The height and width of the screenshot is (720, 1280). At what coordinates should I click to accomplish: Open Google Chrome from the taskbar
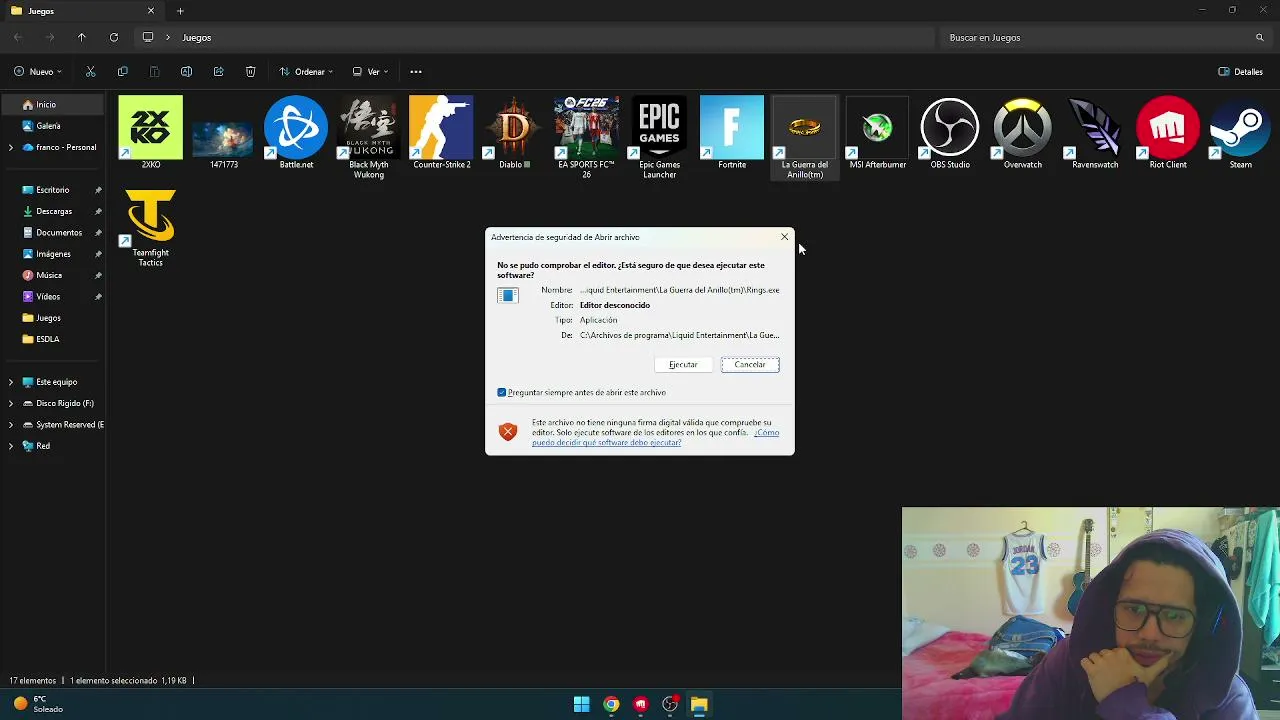click(611, 704)
